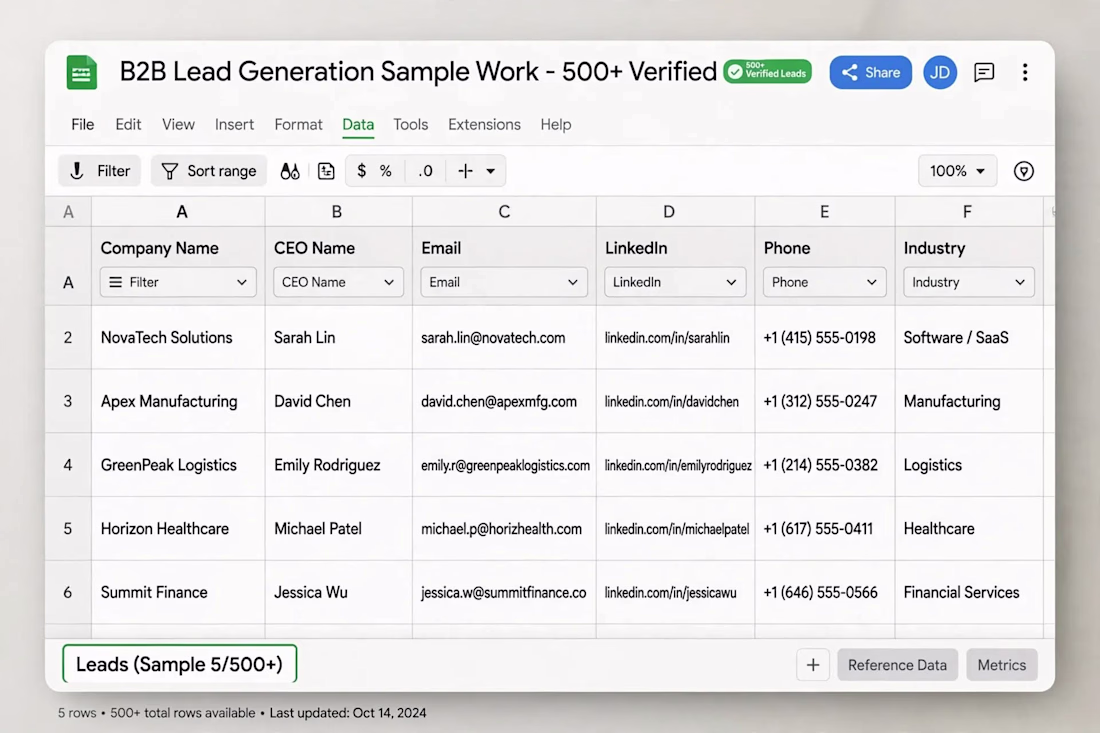This screenshot has height=733, width=1100.
Task: Apply dollar currency format
Action: point(361,171)
